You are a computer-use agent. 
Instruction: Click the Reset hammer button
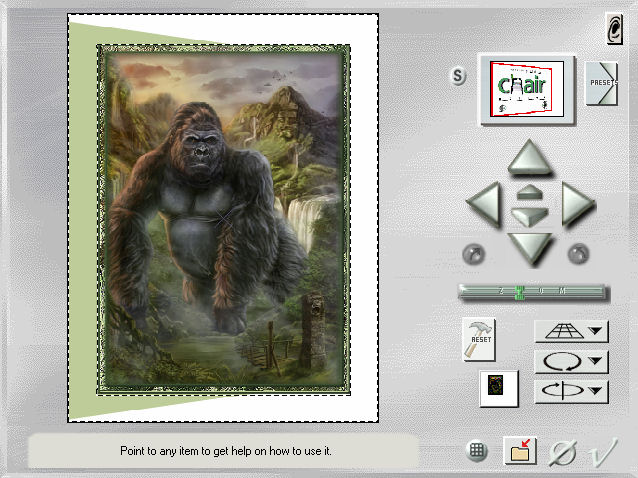click(479, 339)
